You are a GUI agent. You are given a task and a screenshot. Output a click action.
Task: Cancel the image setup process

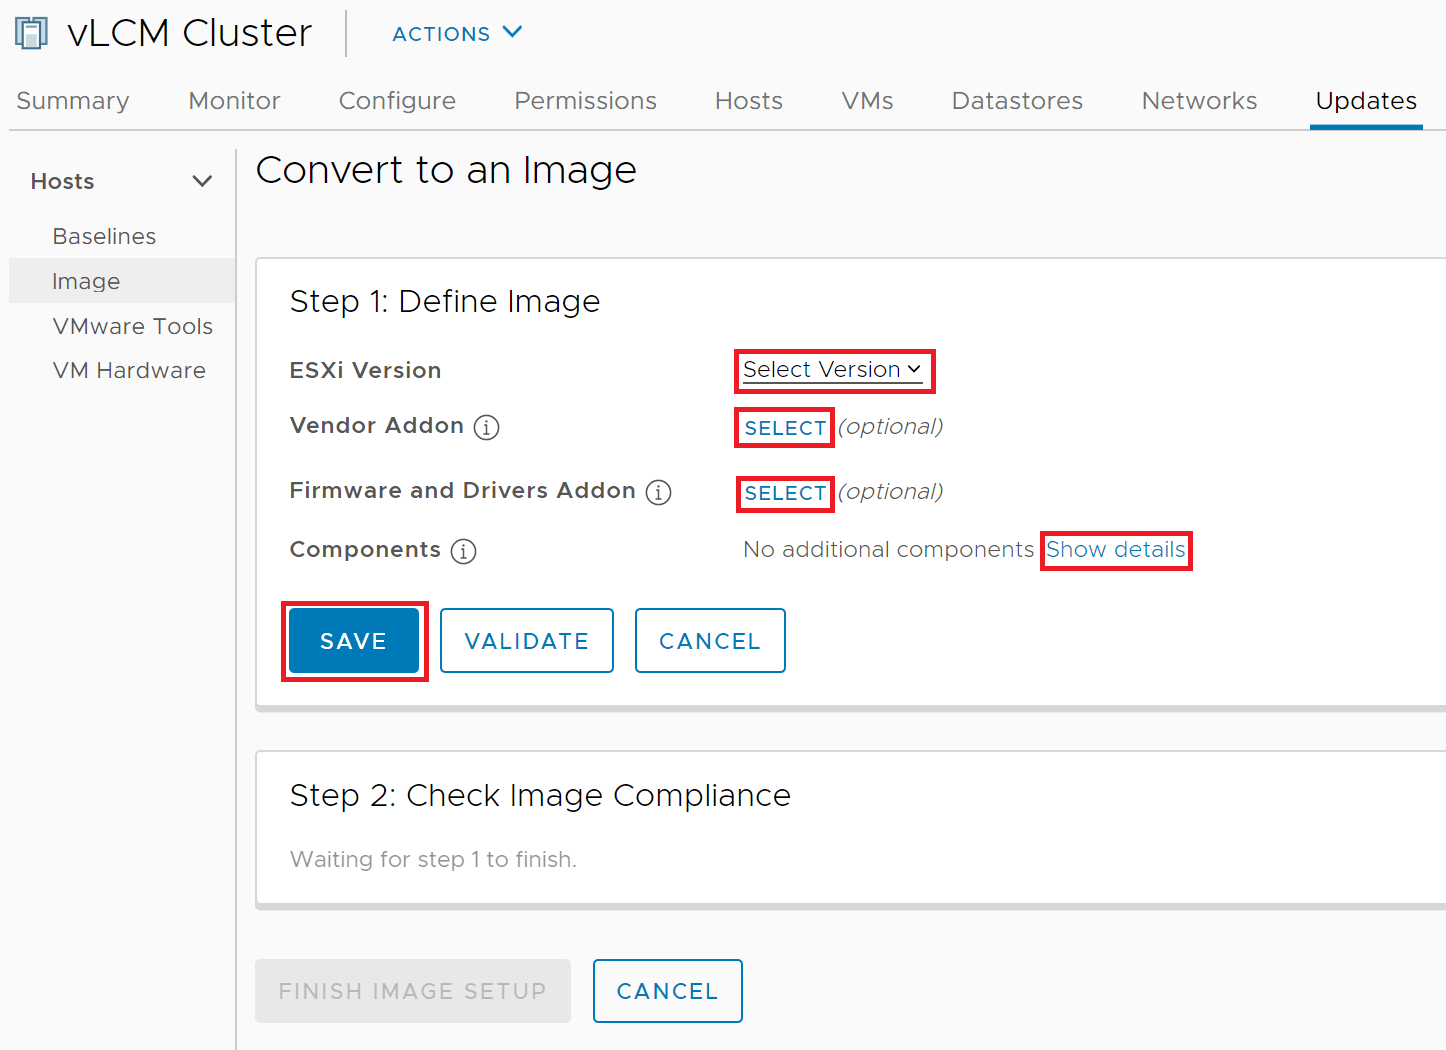[x=710, y=641]
